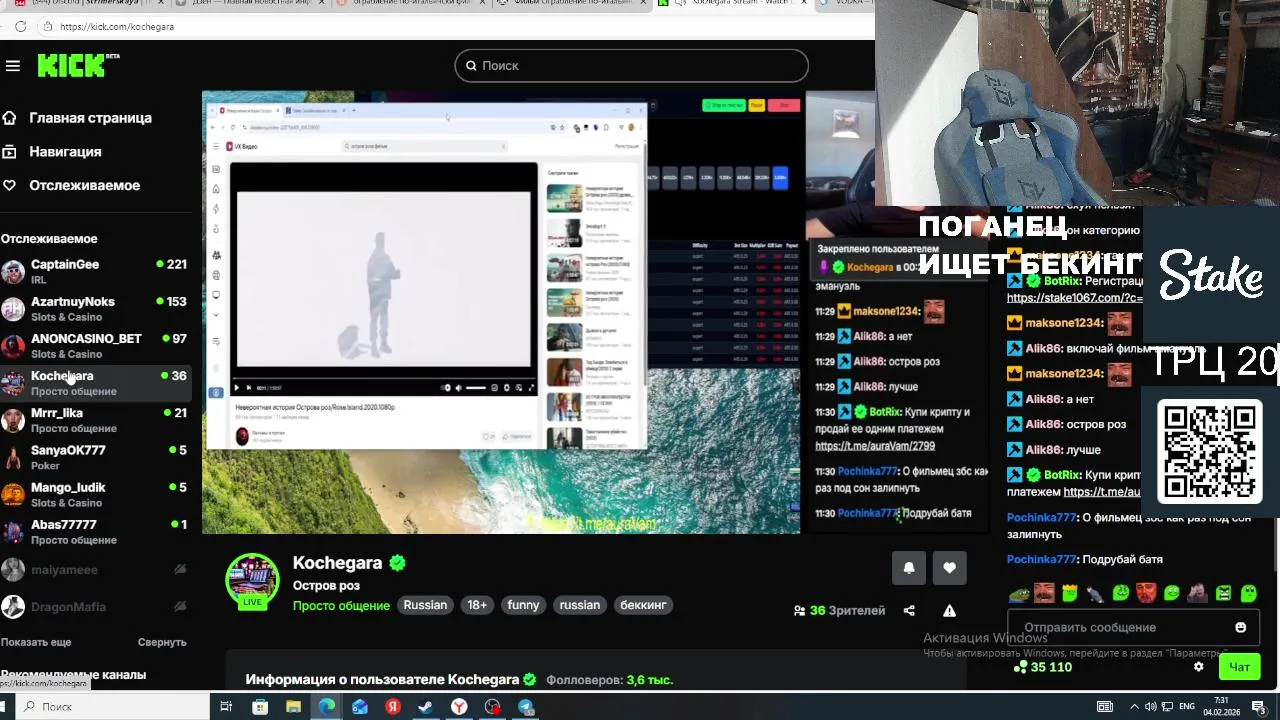Click the report warning triangle icon

949,611
